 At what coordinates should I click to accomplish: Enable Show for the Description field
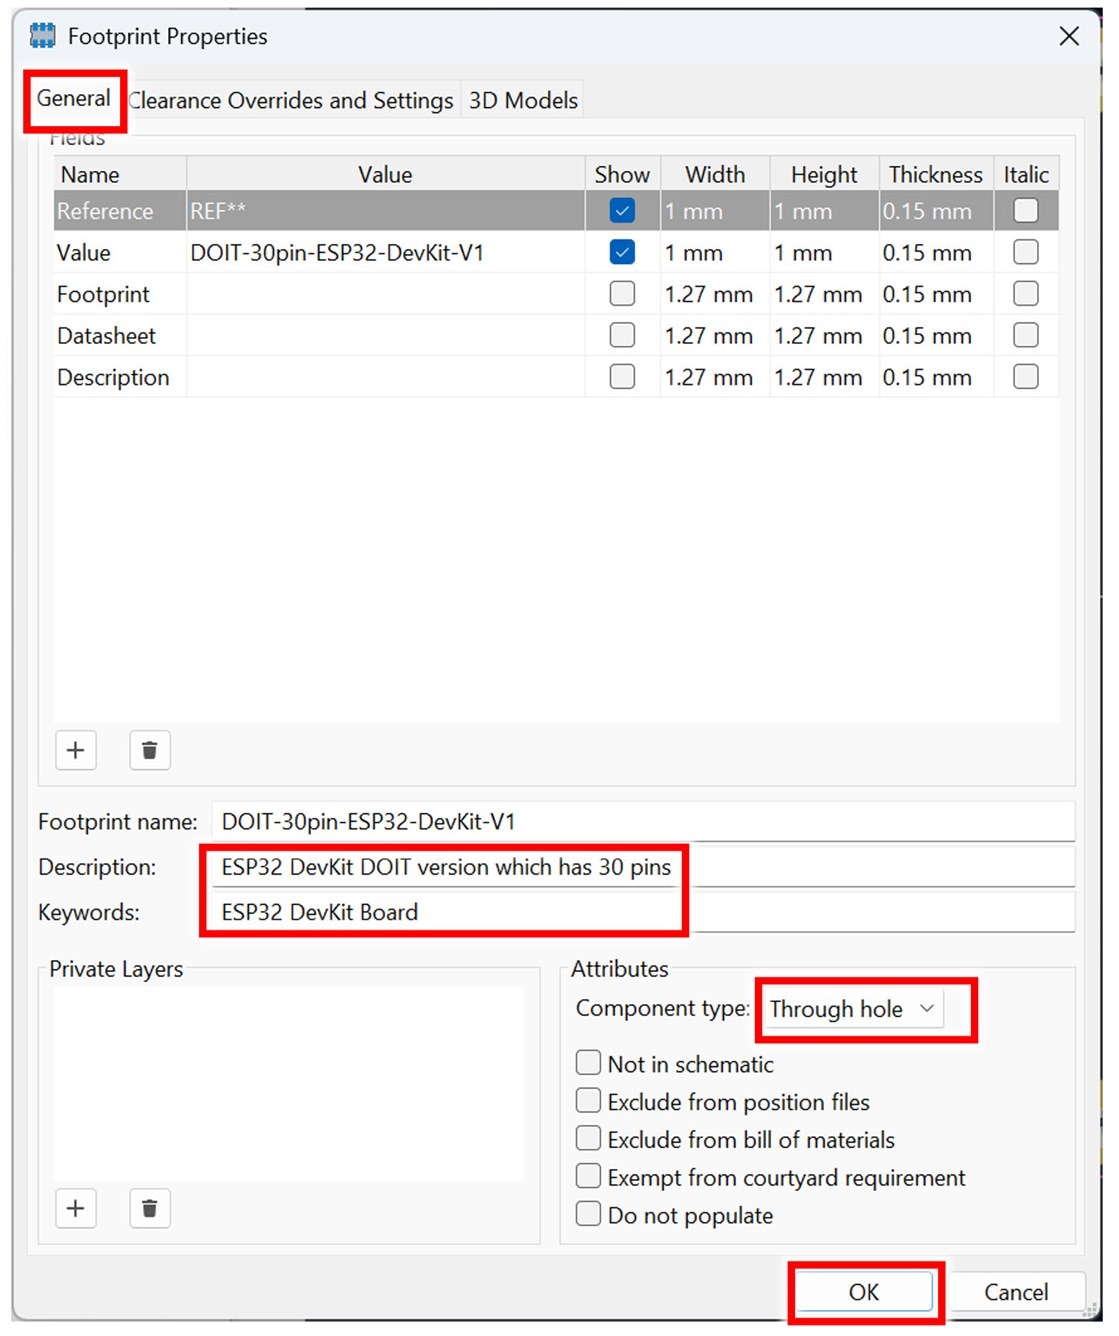(x=622, y=376)
